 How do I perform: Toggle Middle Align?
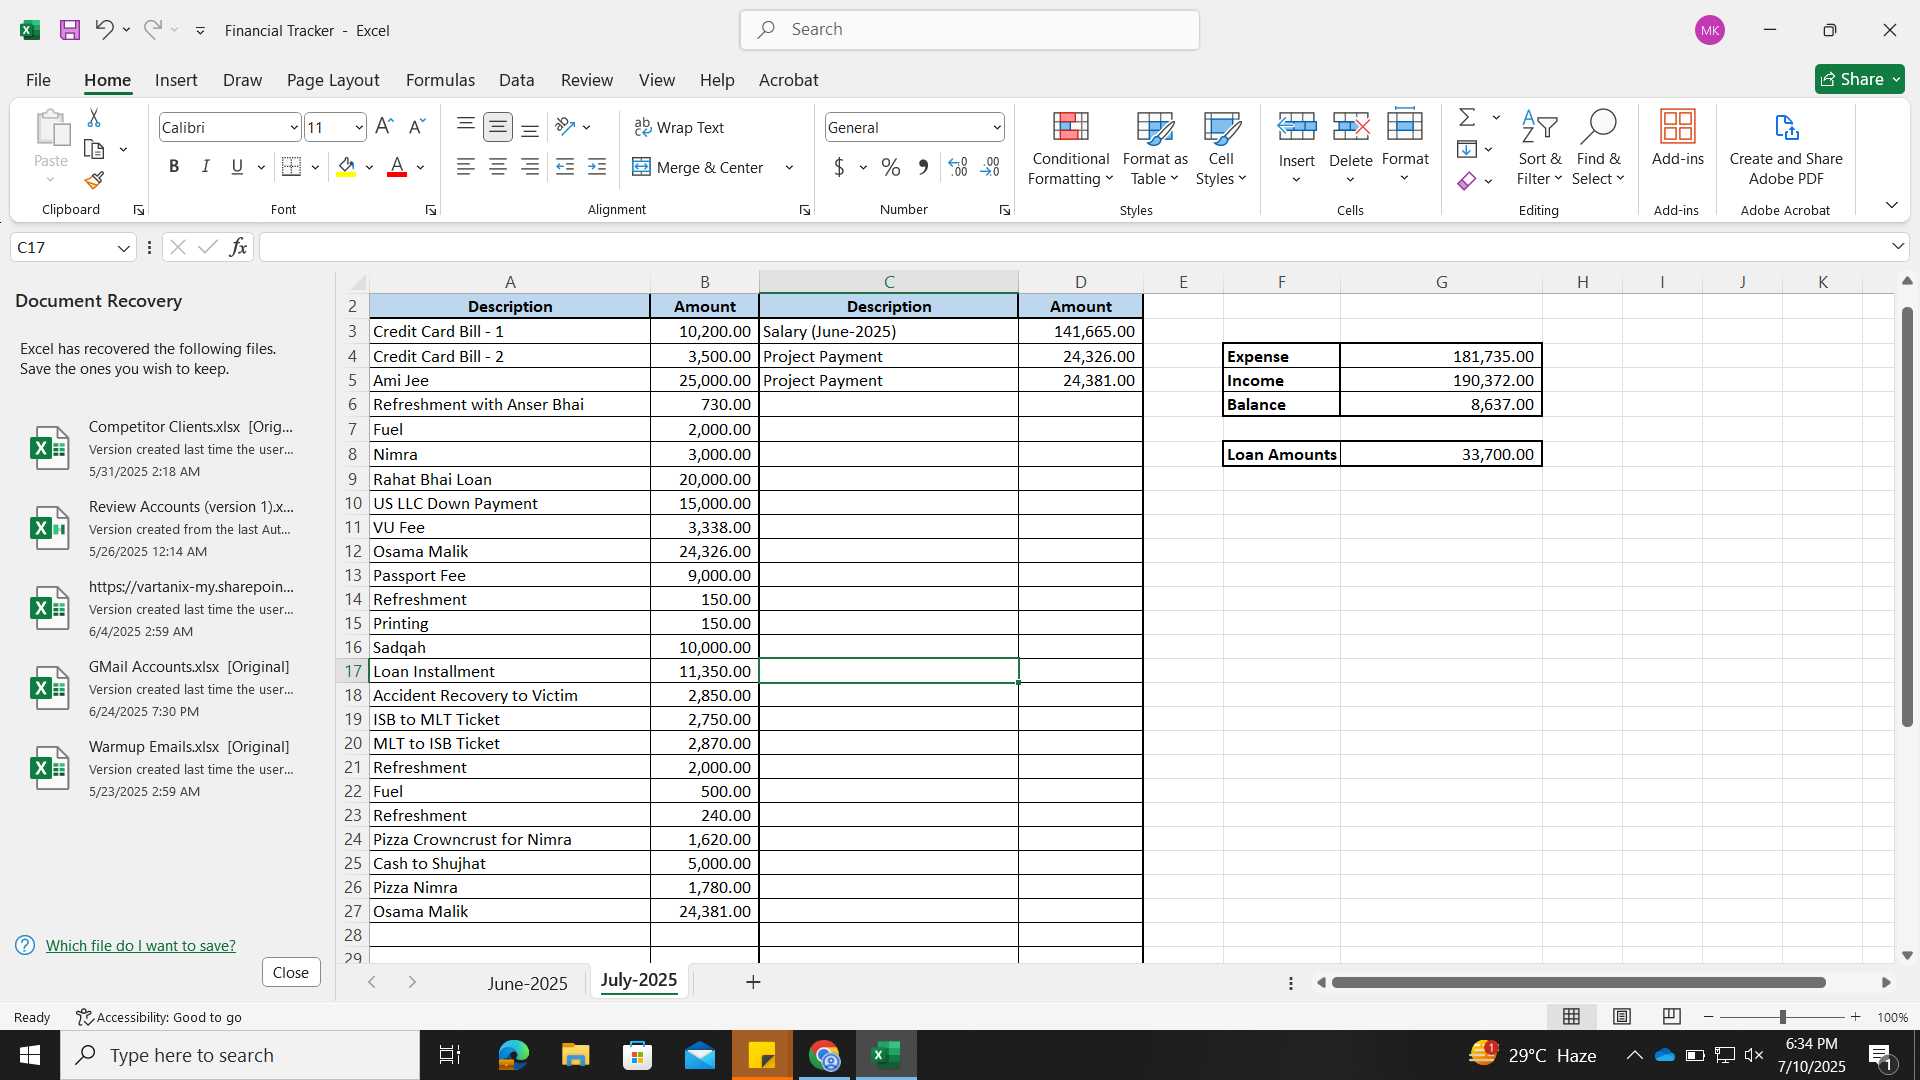point(498,127)
